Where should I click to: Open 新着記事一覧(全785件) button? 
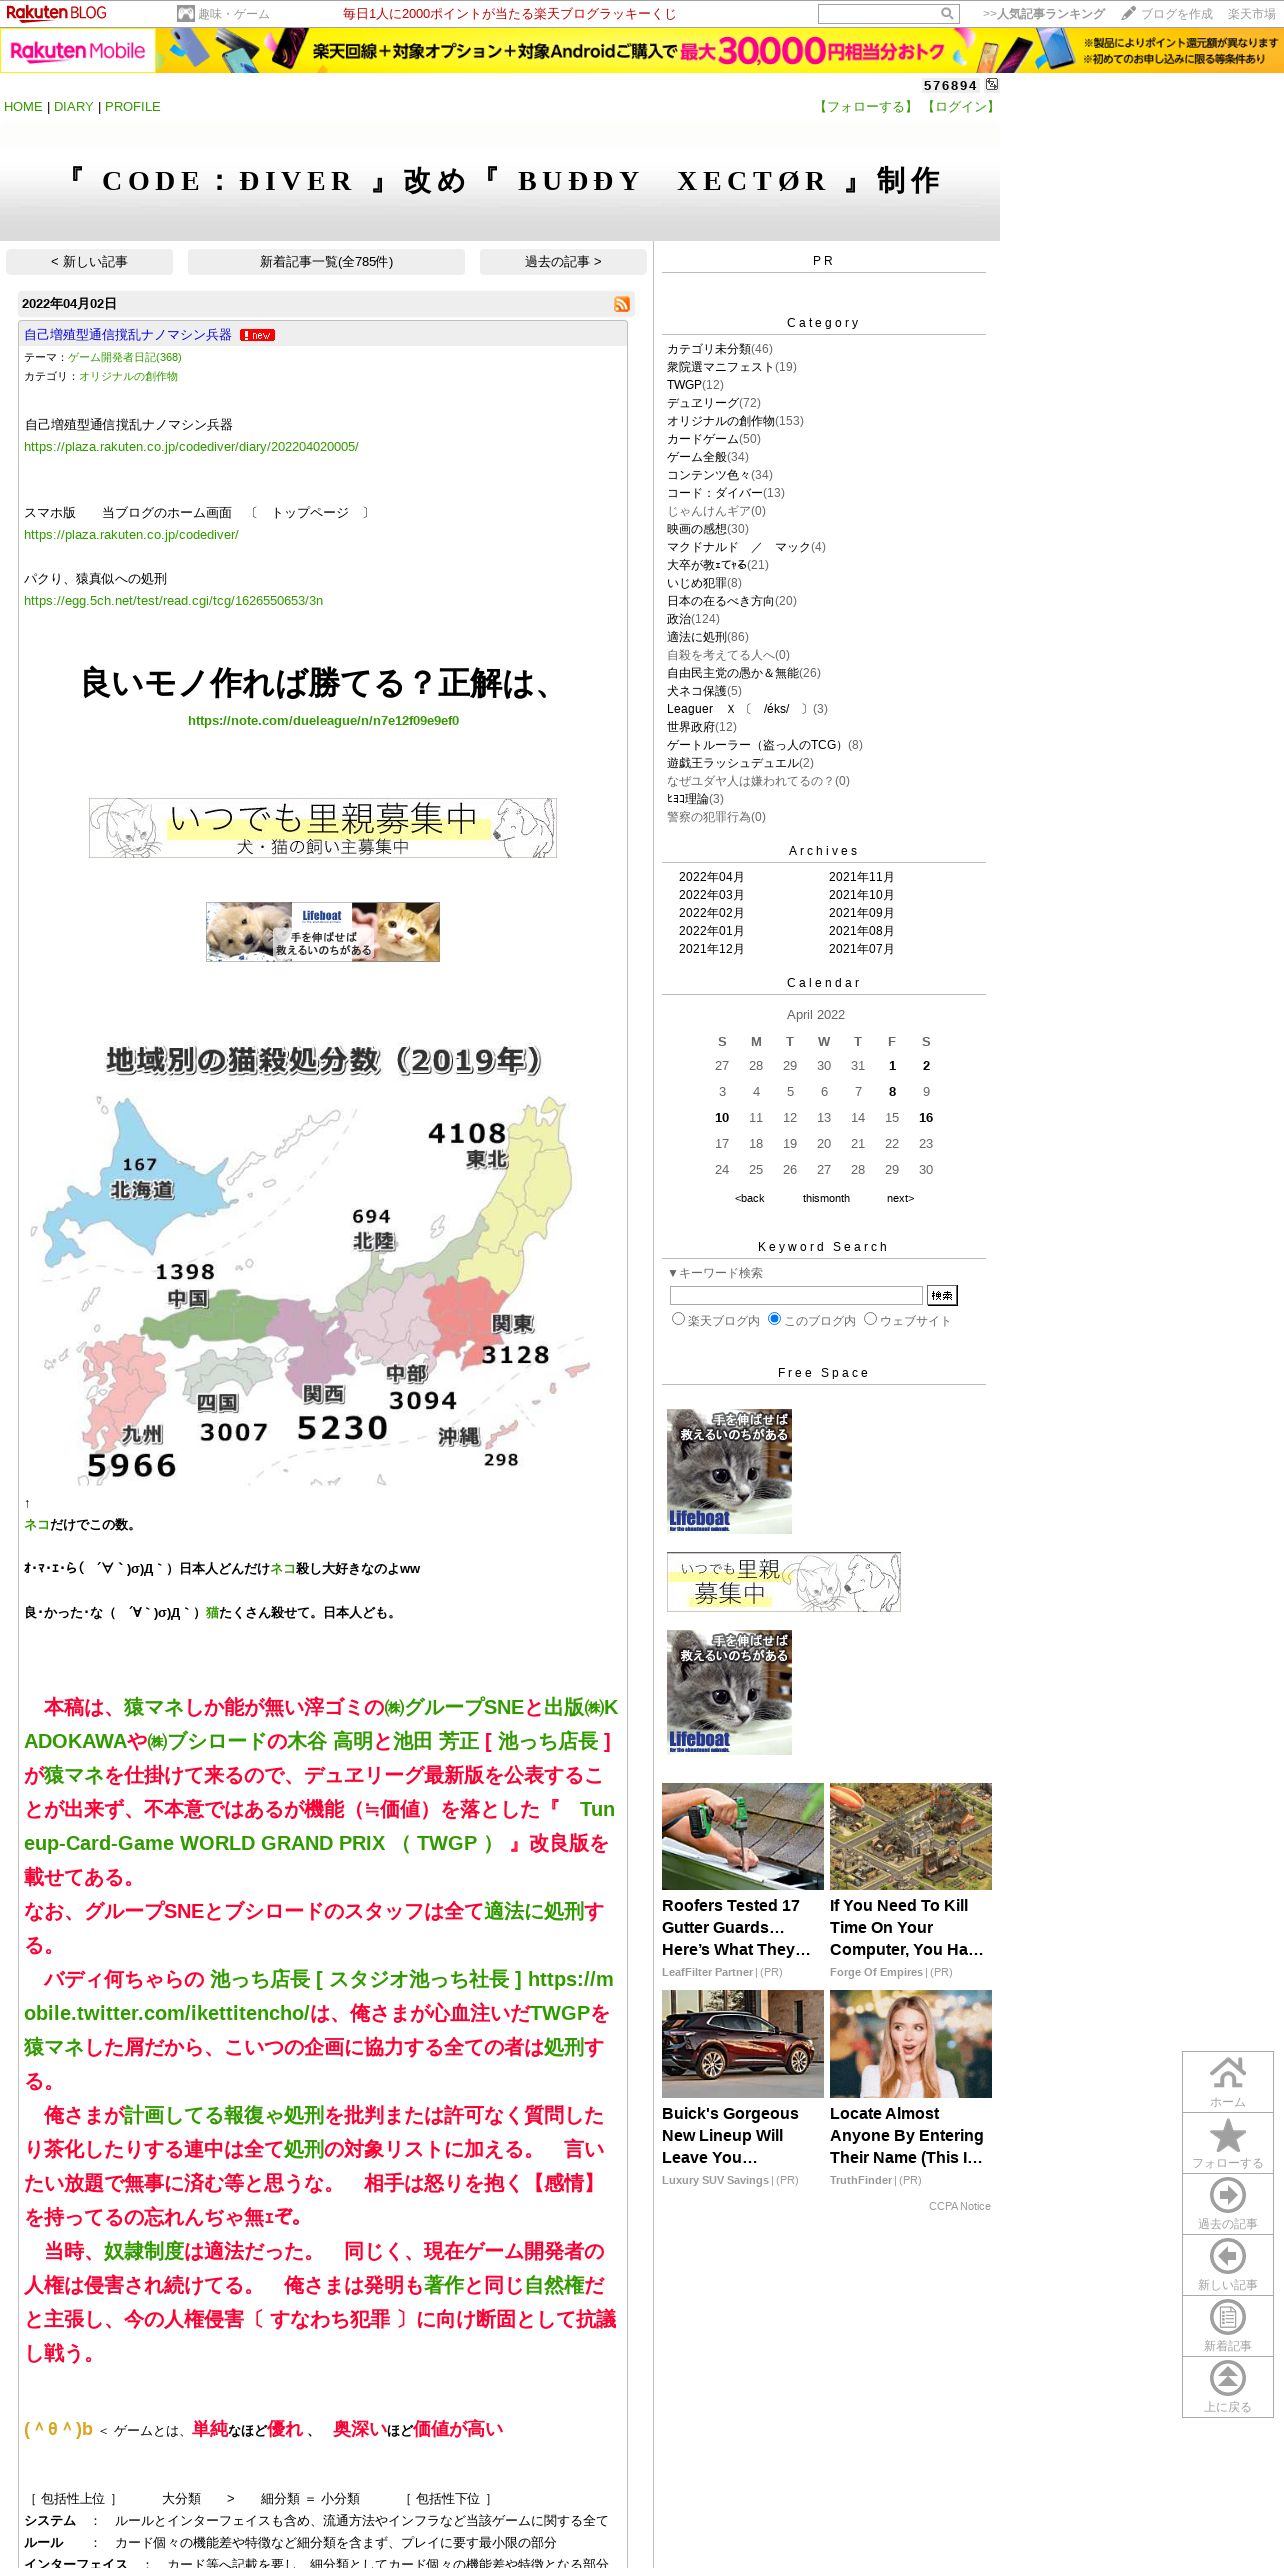[x=326, y=262]
